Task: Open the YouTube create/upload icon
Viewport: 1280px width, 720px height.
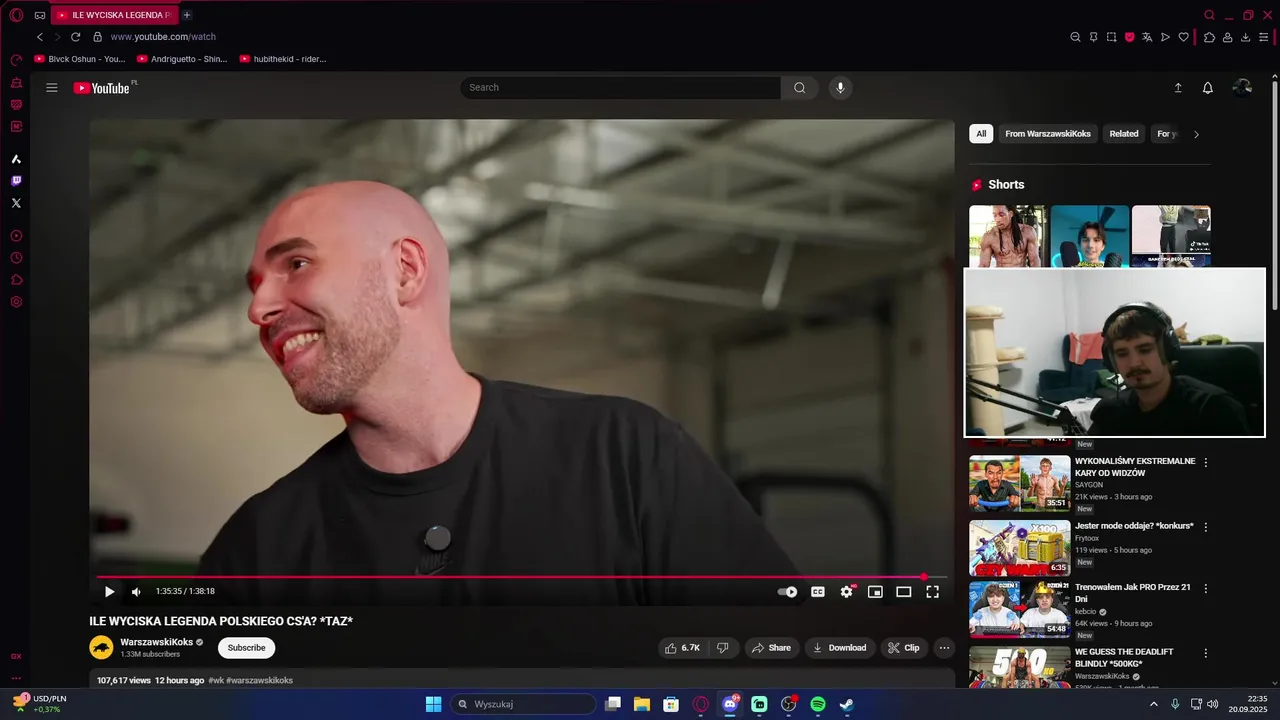Action: click(1178, 88)
